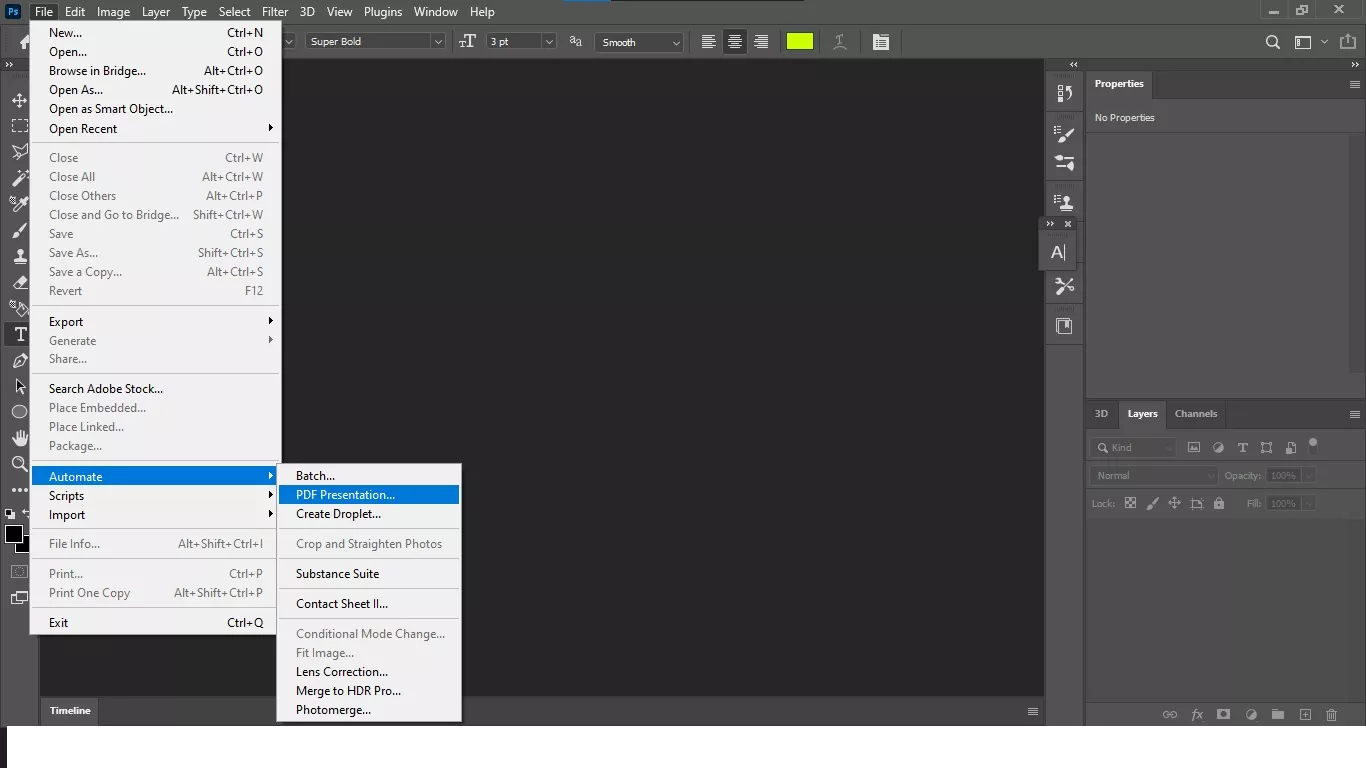Image resolution: width=1366 pixels, height=768 pixels.
Task: Select the Hand tool
Action: pyautogui.click(x=19, y=438)
